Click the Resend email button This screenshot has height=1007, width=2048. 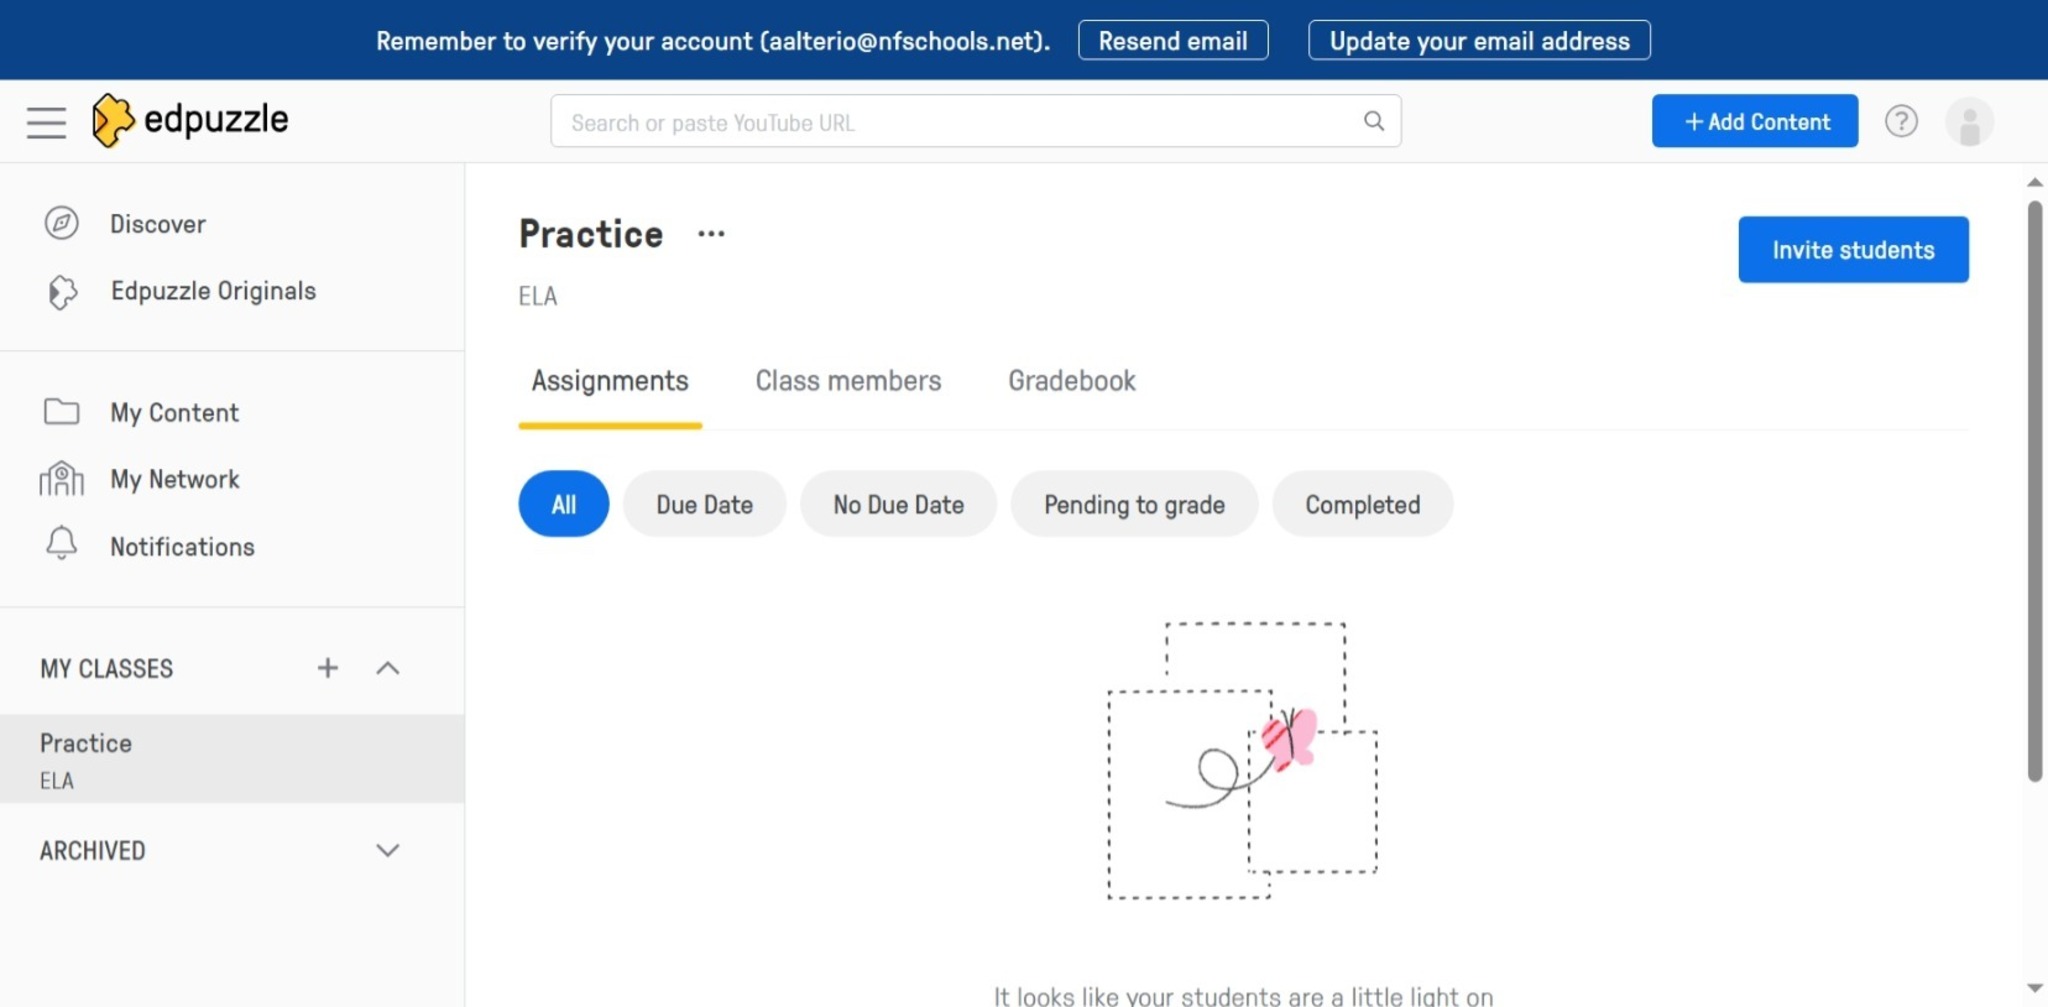(1172, 41)
